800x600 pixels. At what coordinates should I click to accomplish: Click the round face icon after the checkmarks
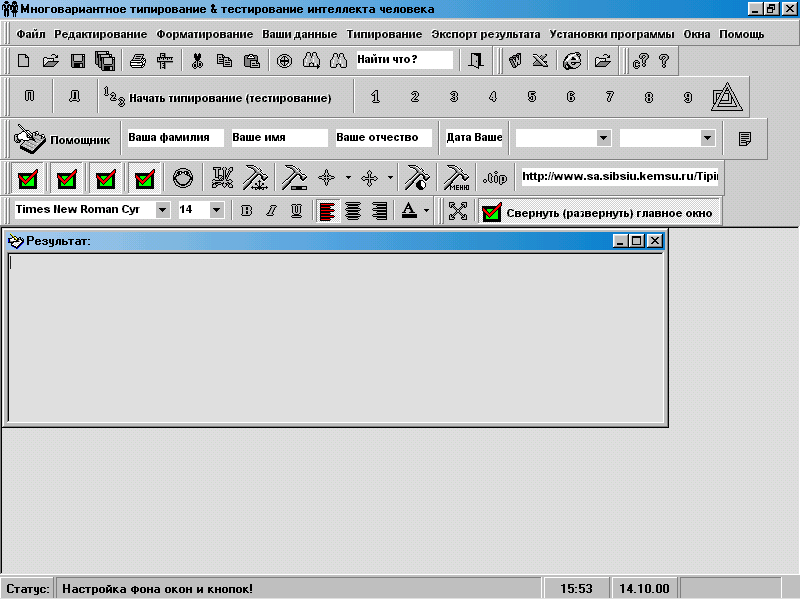point(183,178)
